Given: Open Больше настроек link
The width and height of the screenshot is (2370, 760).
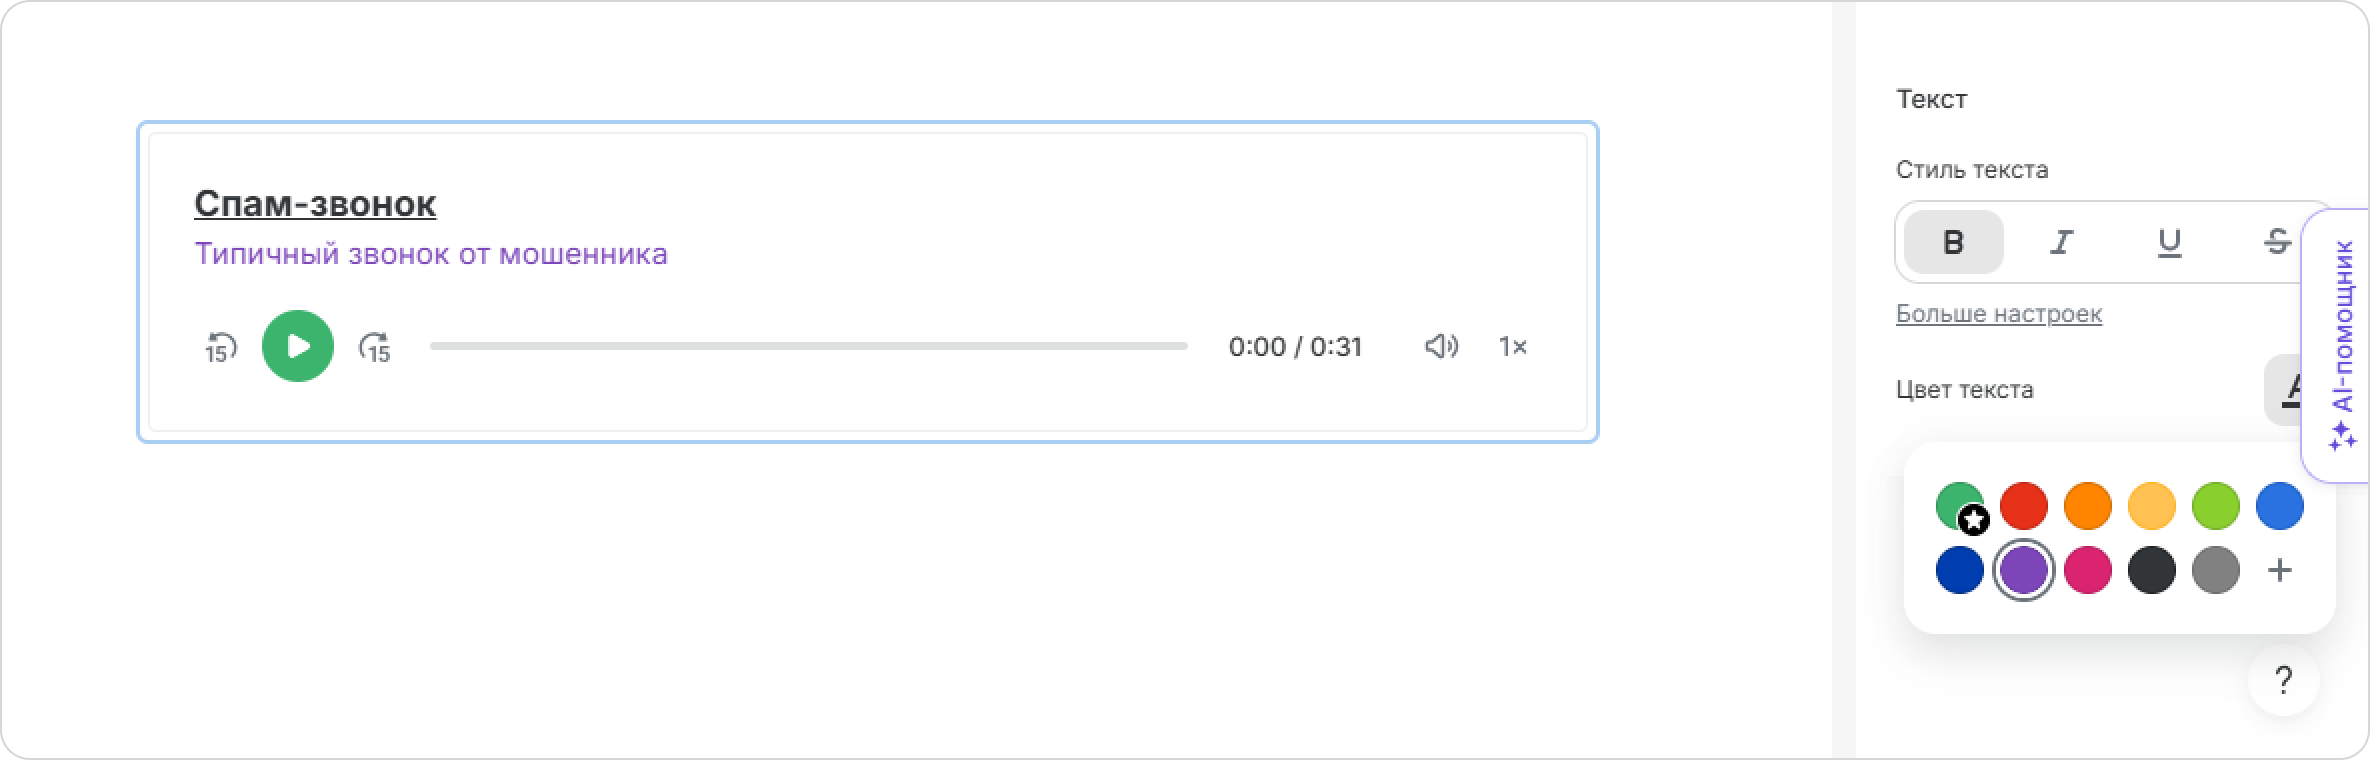Looking at the screenshot, I should point(1999,314).
